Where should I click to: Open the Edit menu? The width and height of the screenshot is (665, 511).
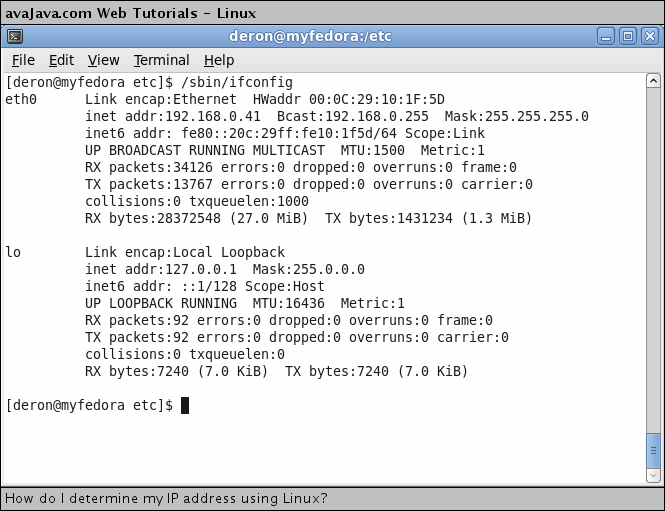click(61, 60)
